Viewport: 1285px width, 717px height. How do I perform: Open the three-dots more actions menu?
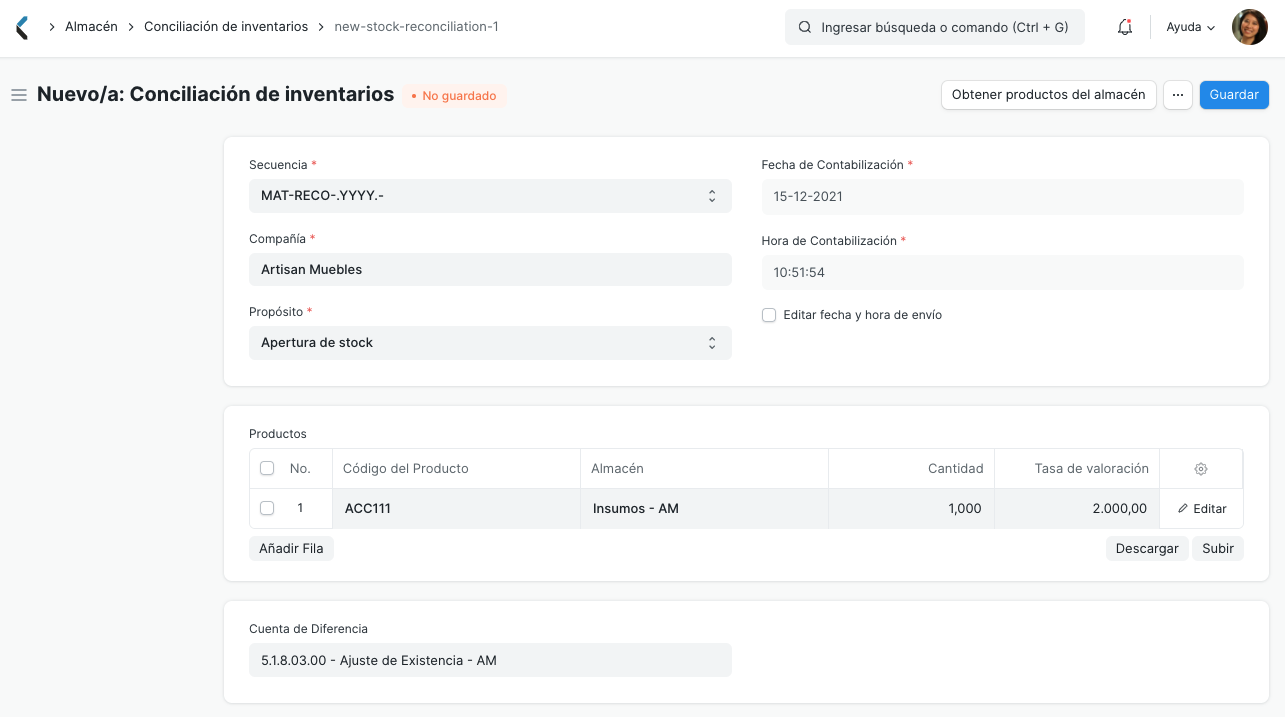(x=1178, y=95)
